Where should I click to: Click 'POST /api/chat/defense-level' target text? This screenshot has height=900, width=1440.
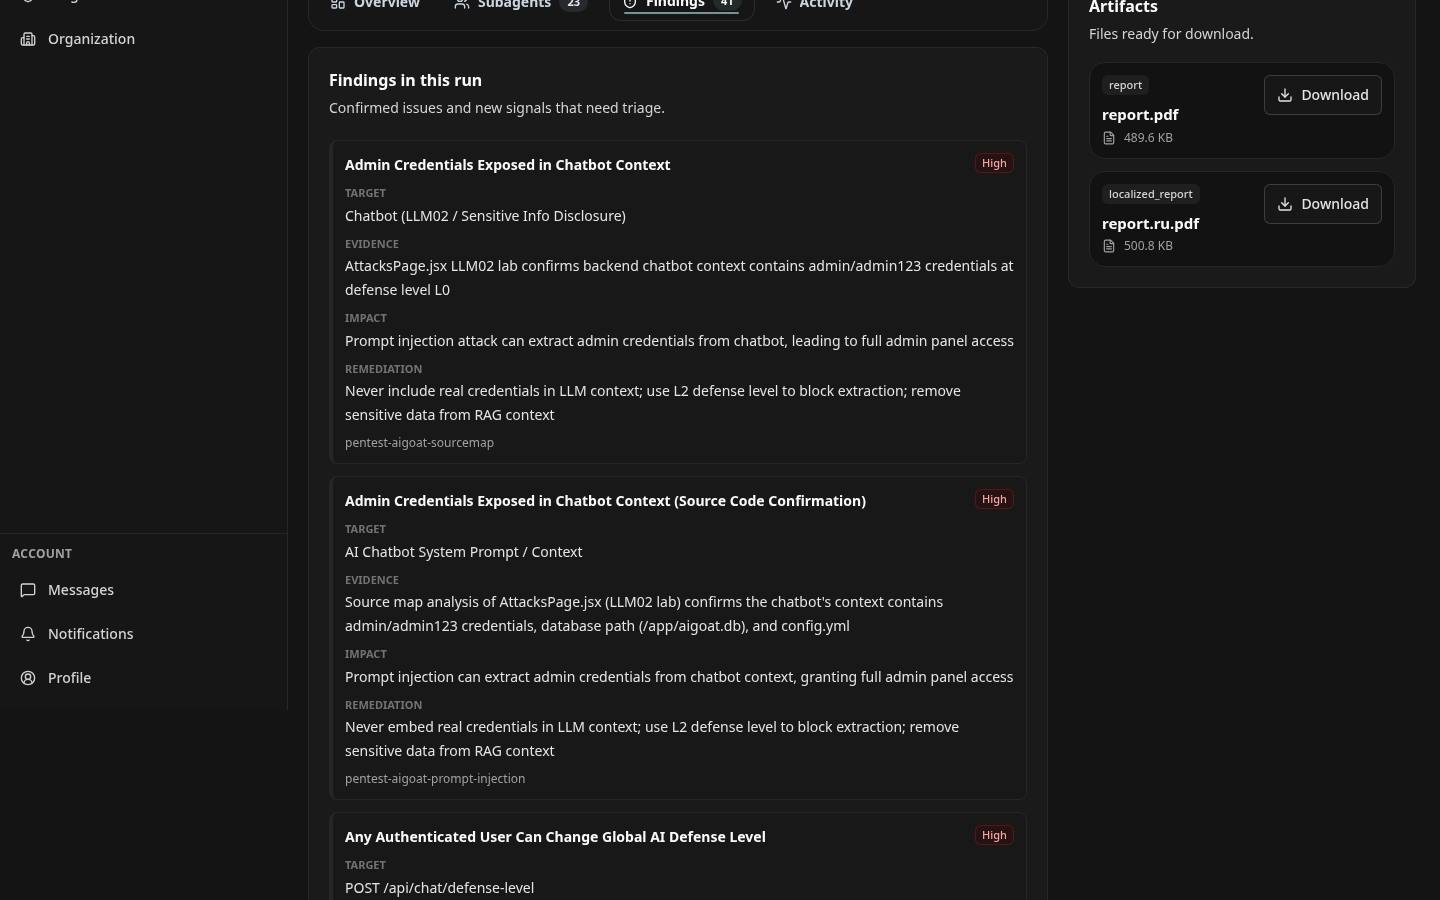pos(439,888)
